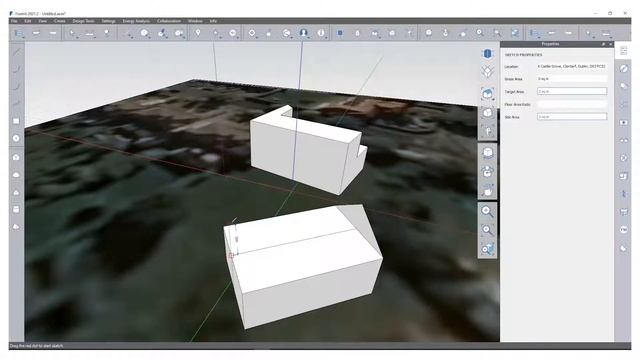Click the pan hand navigation icon
This screenshot has height=360, width=640.
[487, 191]
